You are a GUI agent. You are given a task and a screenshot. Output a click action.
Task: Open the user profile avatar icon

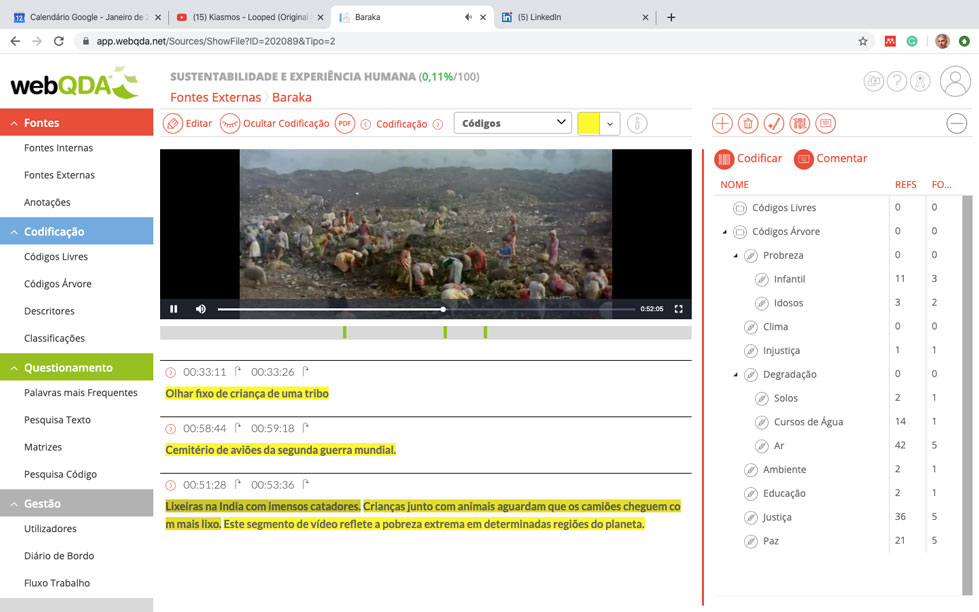955,81
